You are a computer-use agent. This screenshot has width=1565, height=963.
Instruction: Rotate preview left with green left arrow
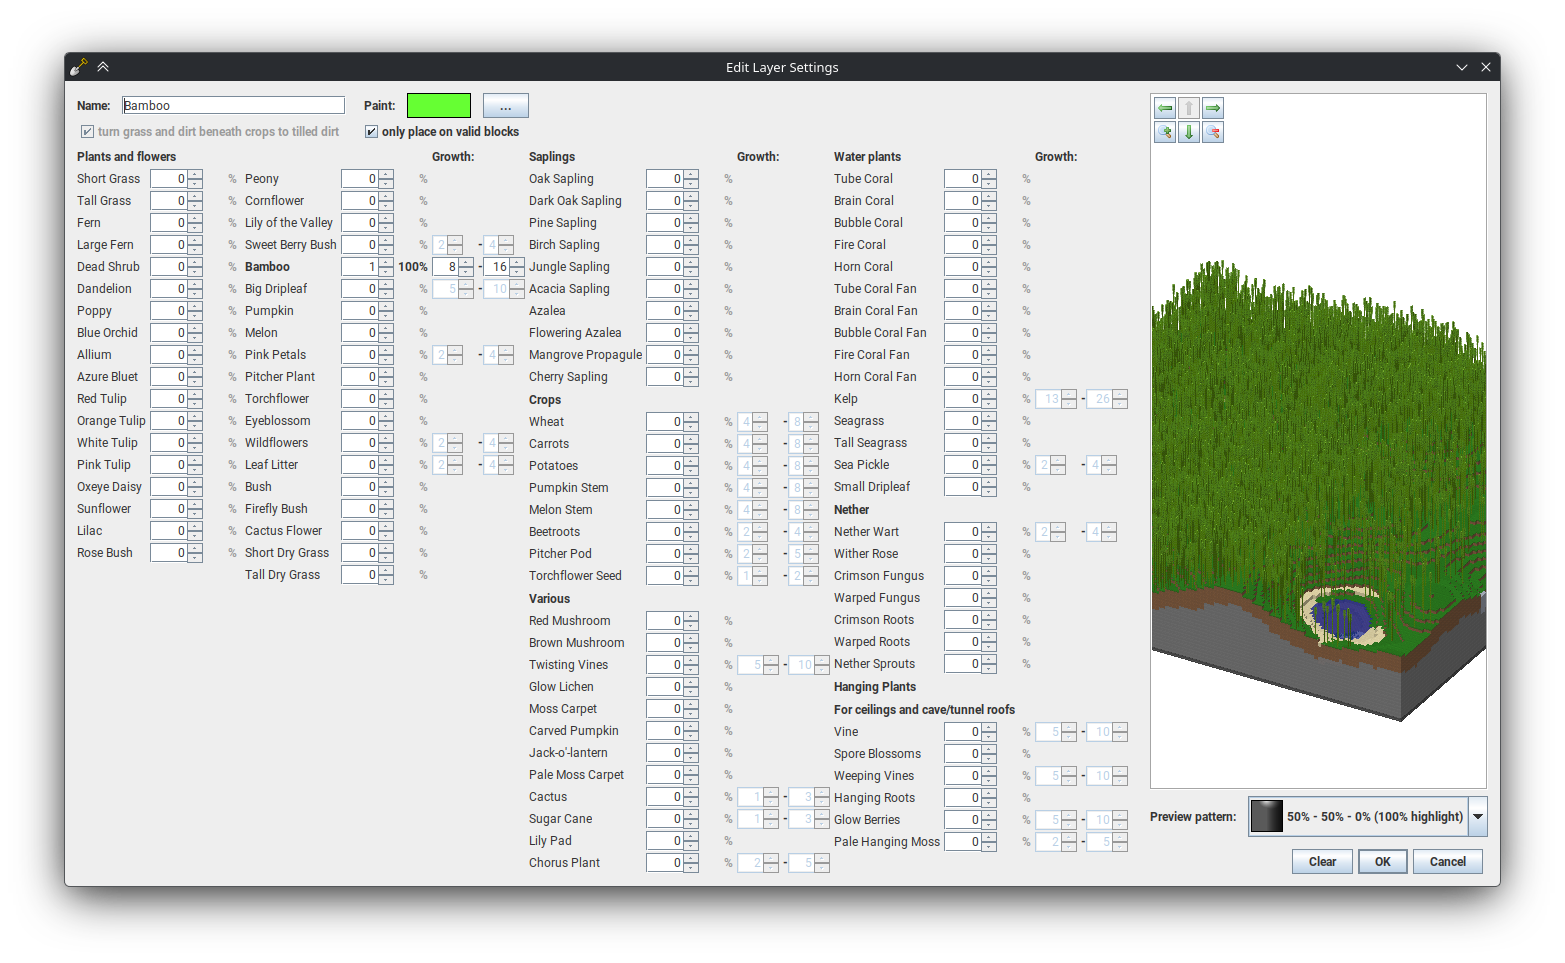[1165, 108]
